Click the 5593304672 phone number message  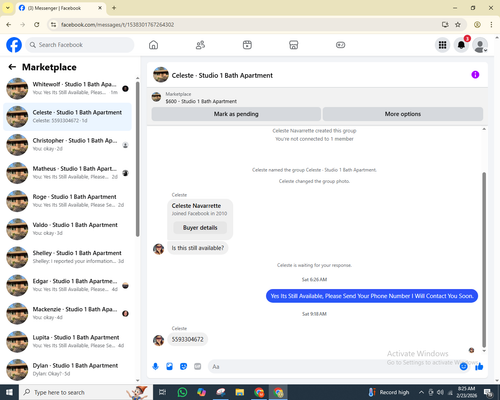[187, 339]
